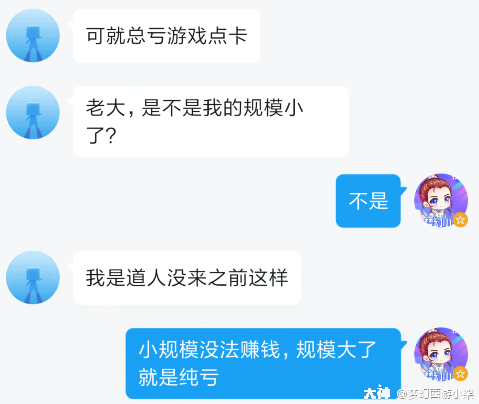The height and width of the screenshot is (404, 479).
Task: Tap cartoon avatar next to "不是" reply
Action: tap(441, 200)
